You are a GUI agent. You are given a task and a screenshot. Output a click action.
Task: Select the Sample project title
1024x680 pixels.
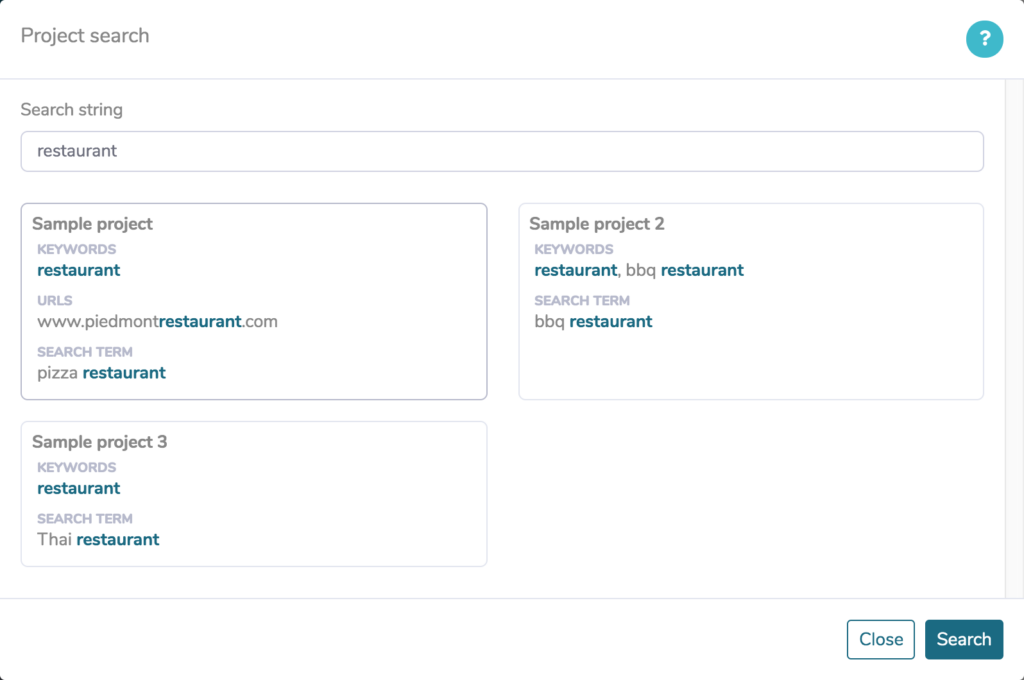point(92,224)
